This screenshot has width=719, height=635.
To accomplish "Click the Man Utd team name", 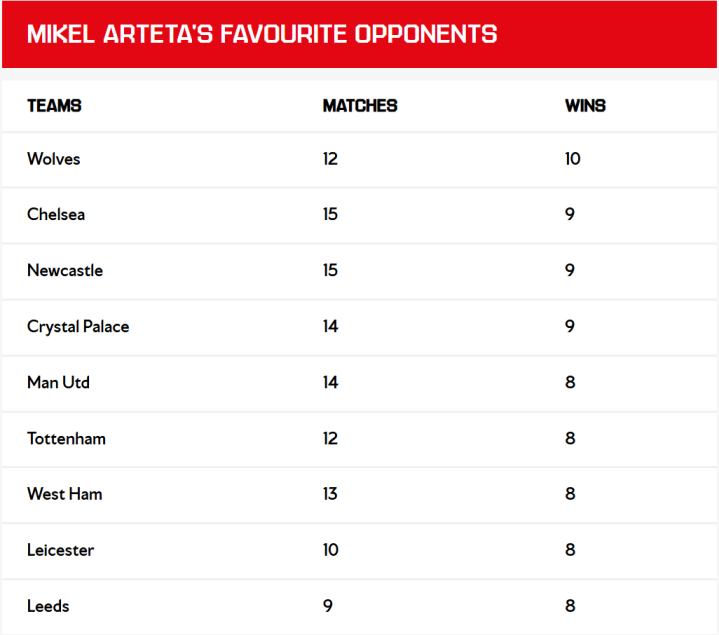I will point(58,383).
